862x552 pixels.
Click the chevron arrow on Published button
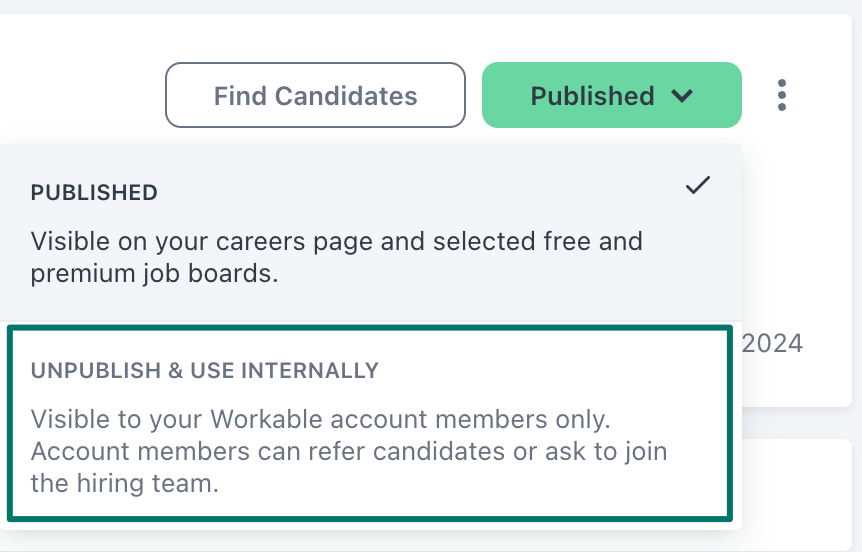click(682, 96)
